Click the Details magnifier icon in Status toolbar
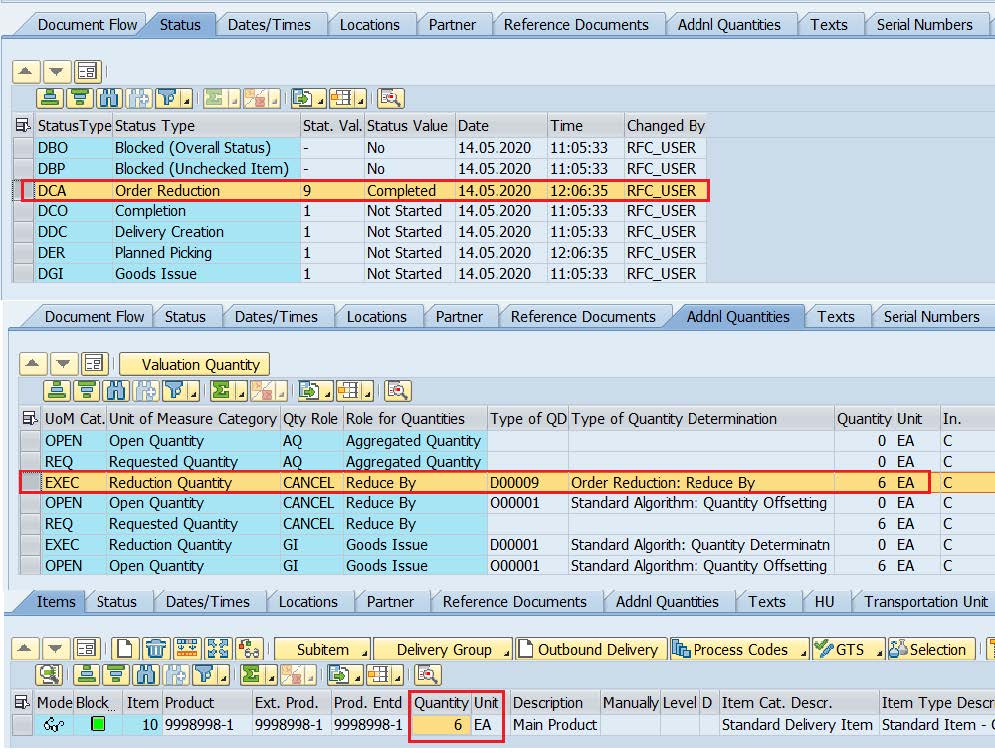The height and width of the screenshot is (754, 995). 389,98
